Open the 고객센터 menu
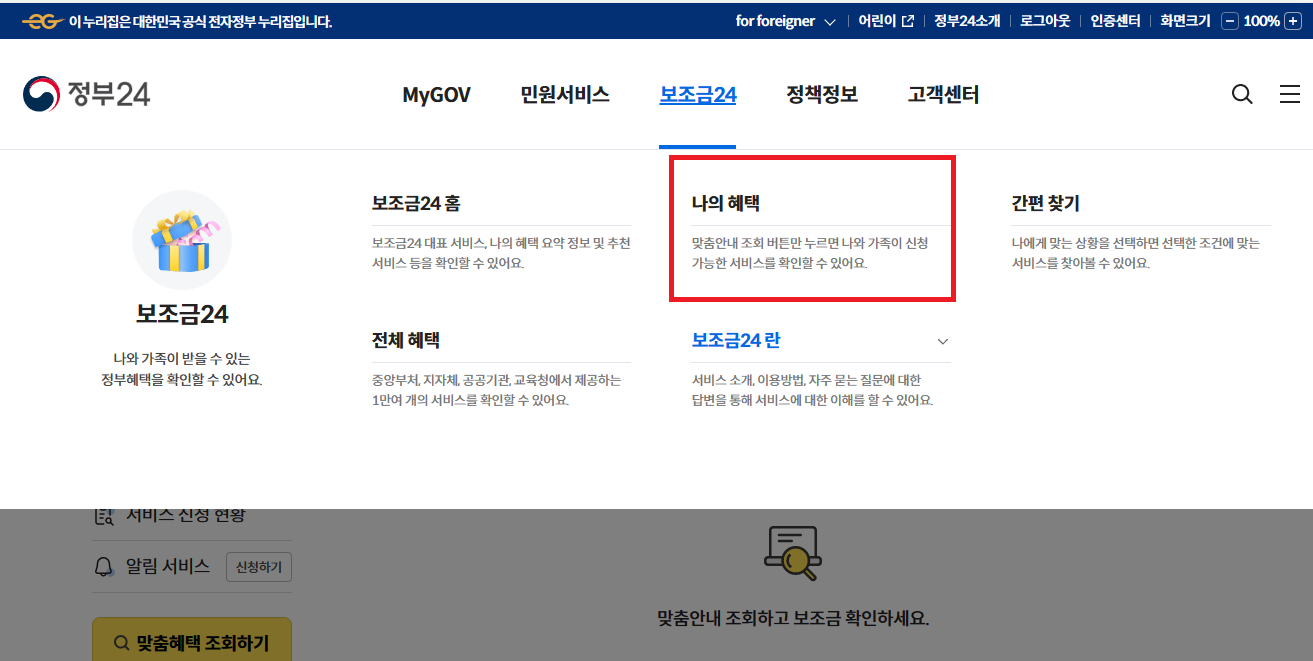 tap(943, 95)
